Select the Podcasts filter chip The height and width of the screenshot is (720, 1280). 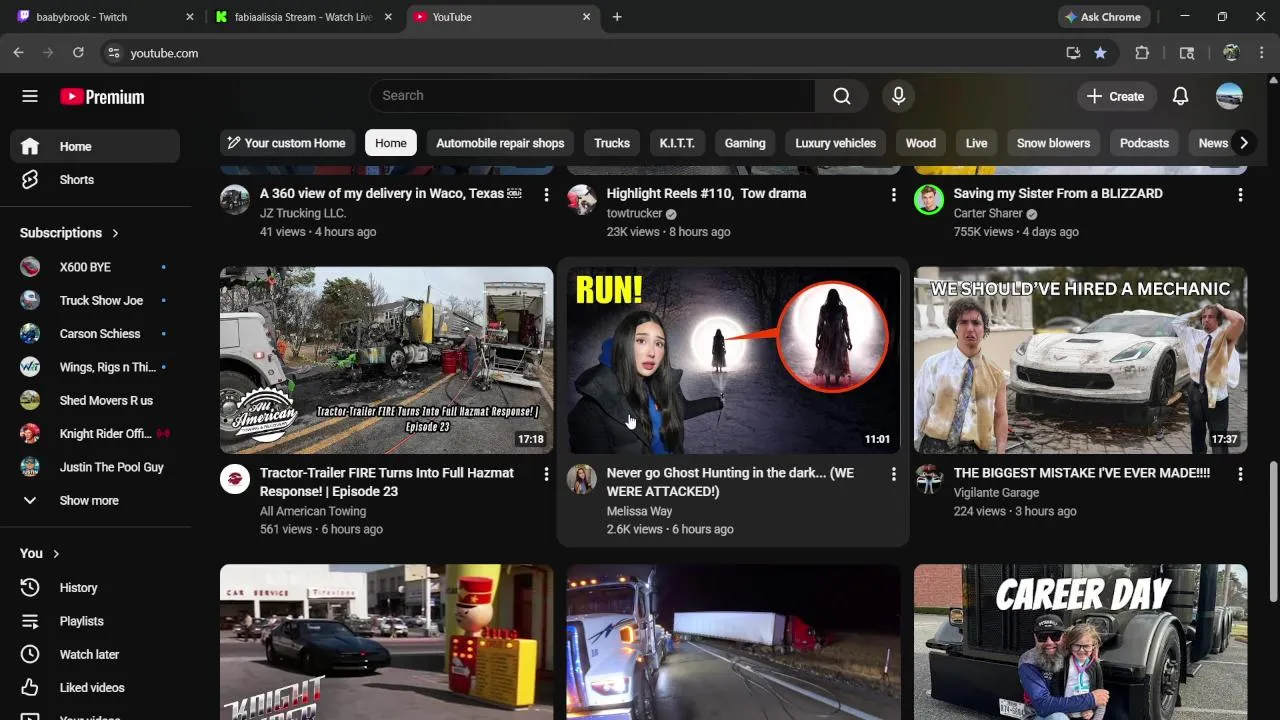[1144, 143]
